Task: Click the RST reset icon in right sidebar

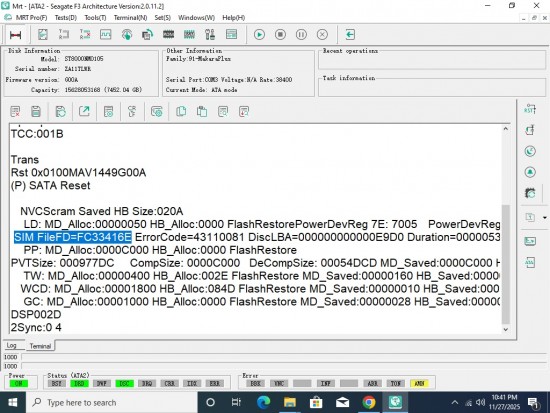Action: 530,109
